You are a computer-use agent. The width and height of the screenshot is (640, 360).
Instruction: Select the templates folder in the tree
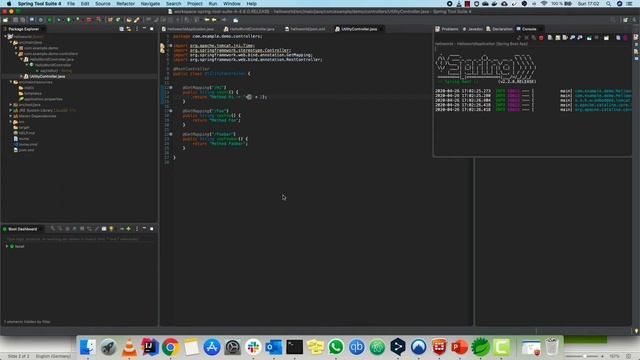33,93
